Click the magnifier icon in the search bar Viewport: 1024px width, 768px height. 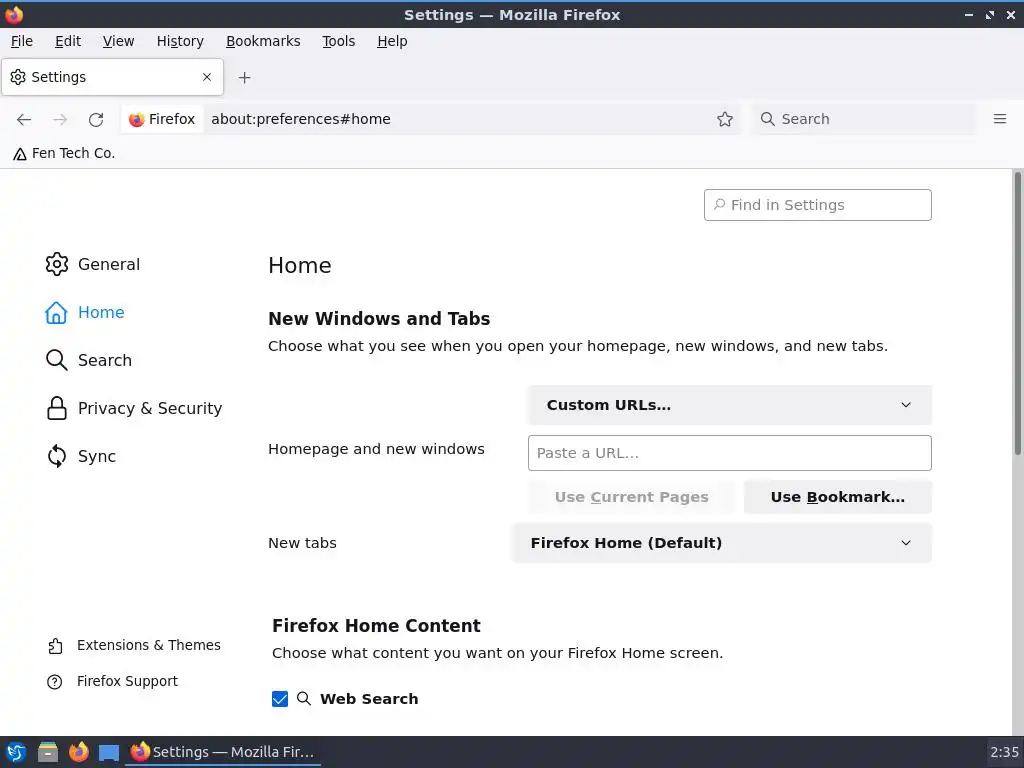pos(767,119)
